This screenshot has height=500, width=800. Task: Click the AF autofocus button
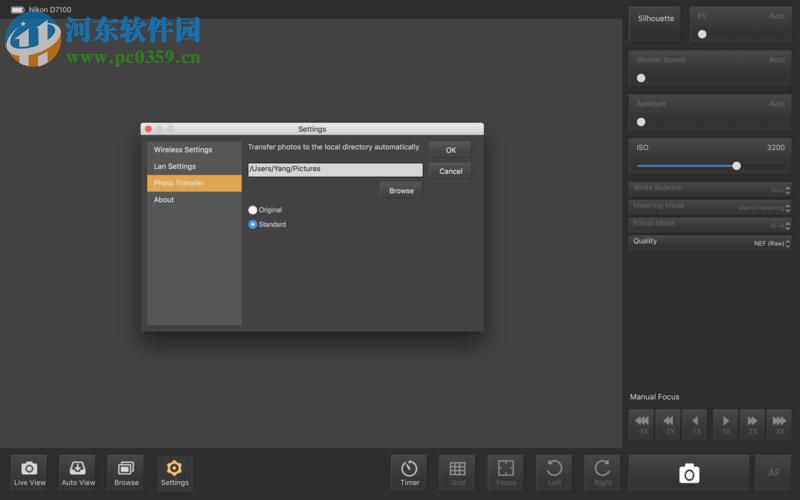(773, 473)
